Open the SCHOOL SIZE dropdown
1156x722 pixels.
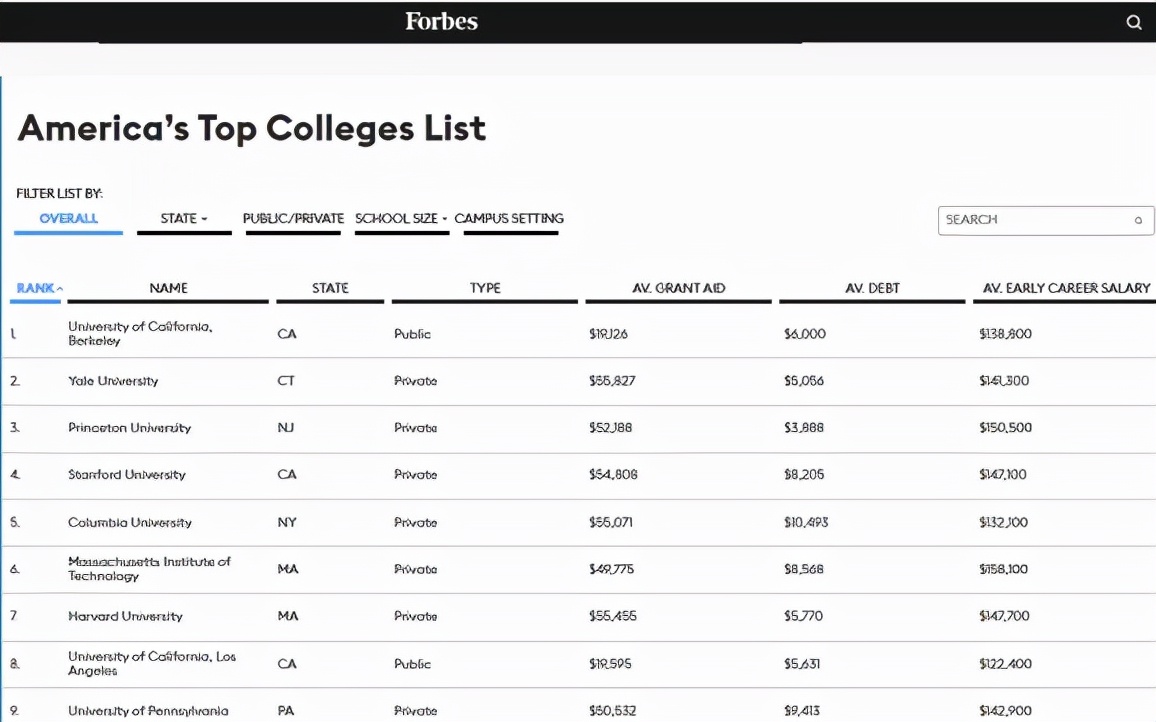[401, 218]
